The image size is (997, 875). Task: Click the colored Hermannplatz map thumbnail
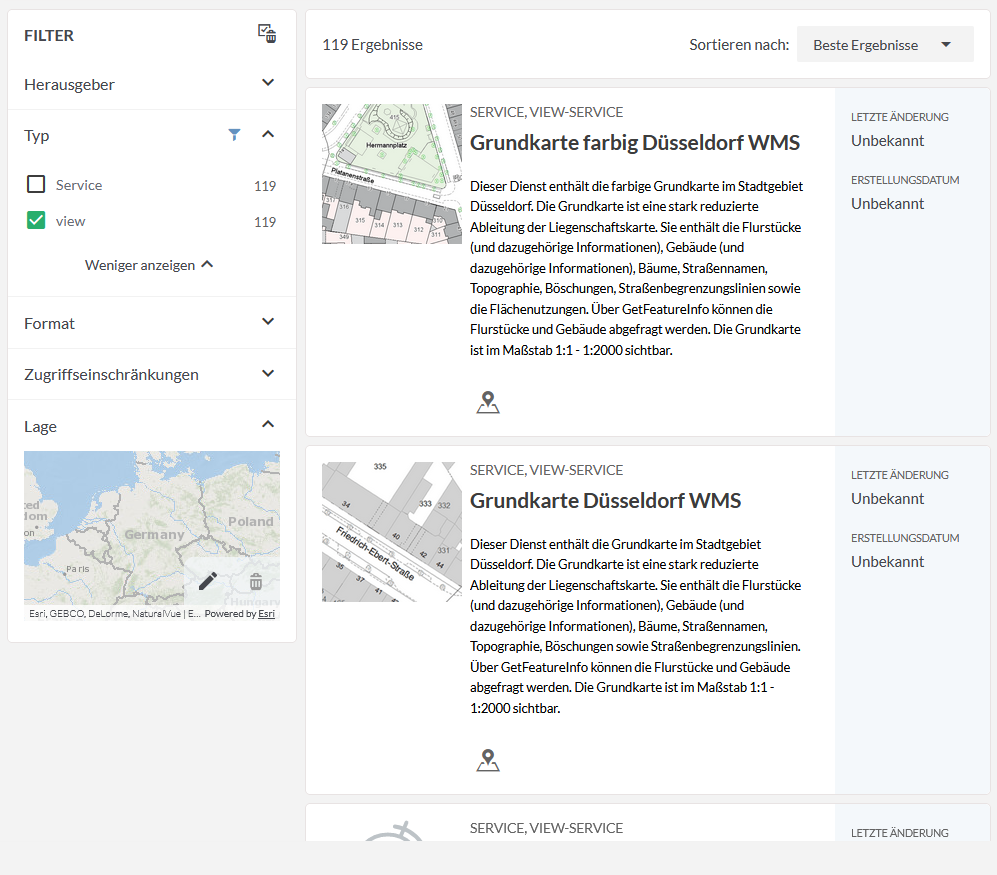(x=391, y=174)
